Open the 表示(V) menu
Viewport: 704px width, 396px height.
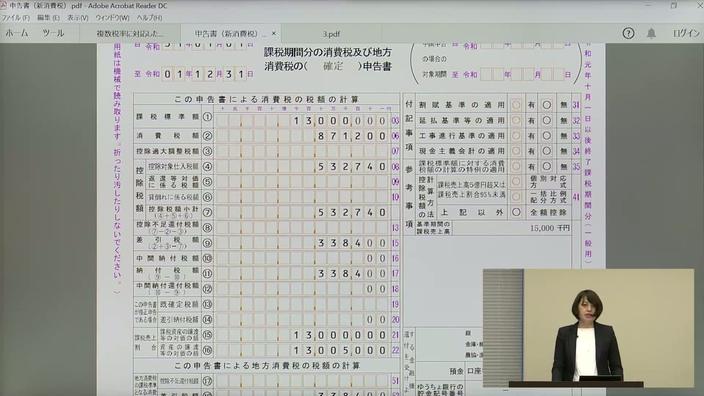click(78, 18)
